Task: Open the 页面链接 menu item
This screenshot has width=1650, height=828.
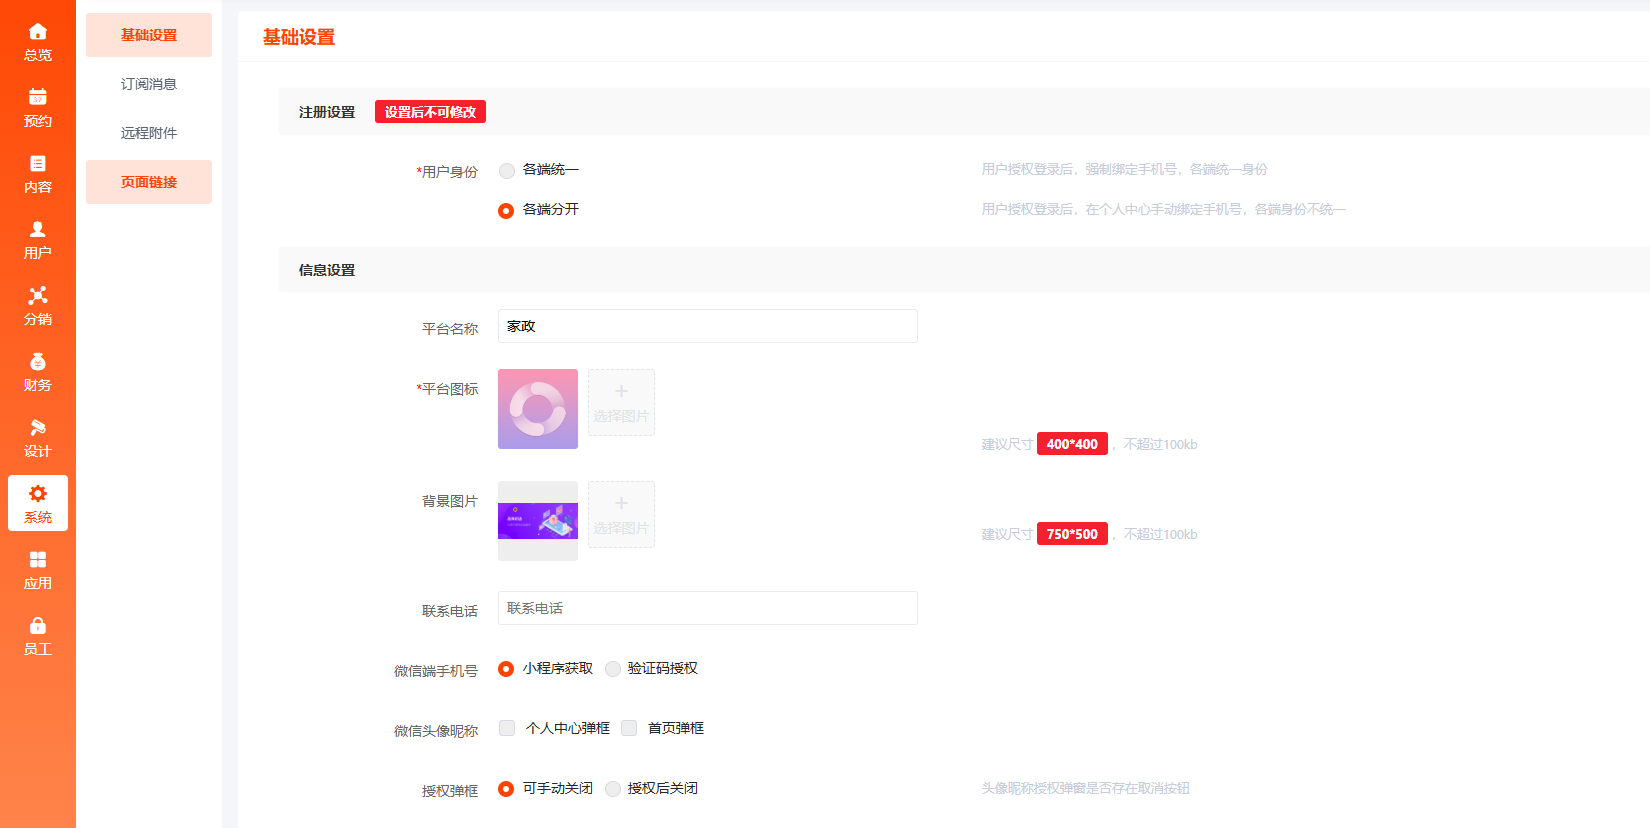Action: pos(149,182)
